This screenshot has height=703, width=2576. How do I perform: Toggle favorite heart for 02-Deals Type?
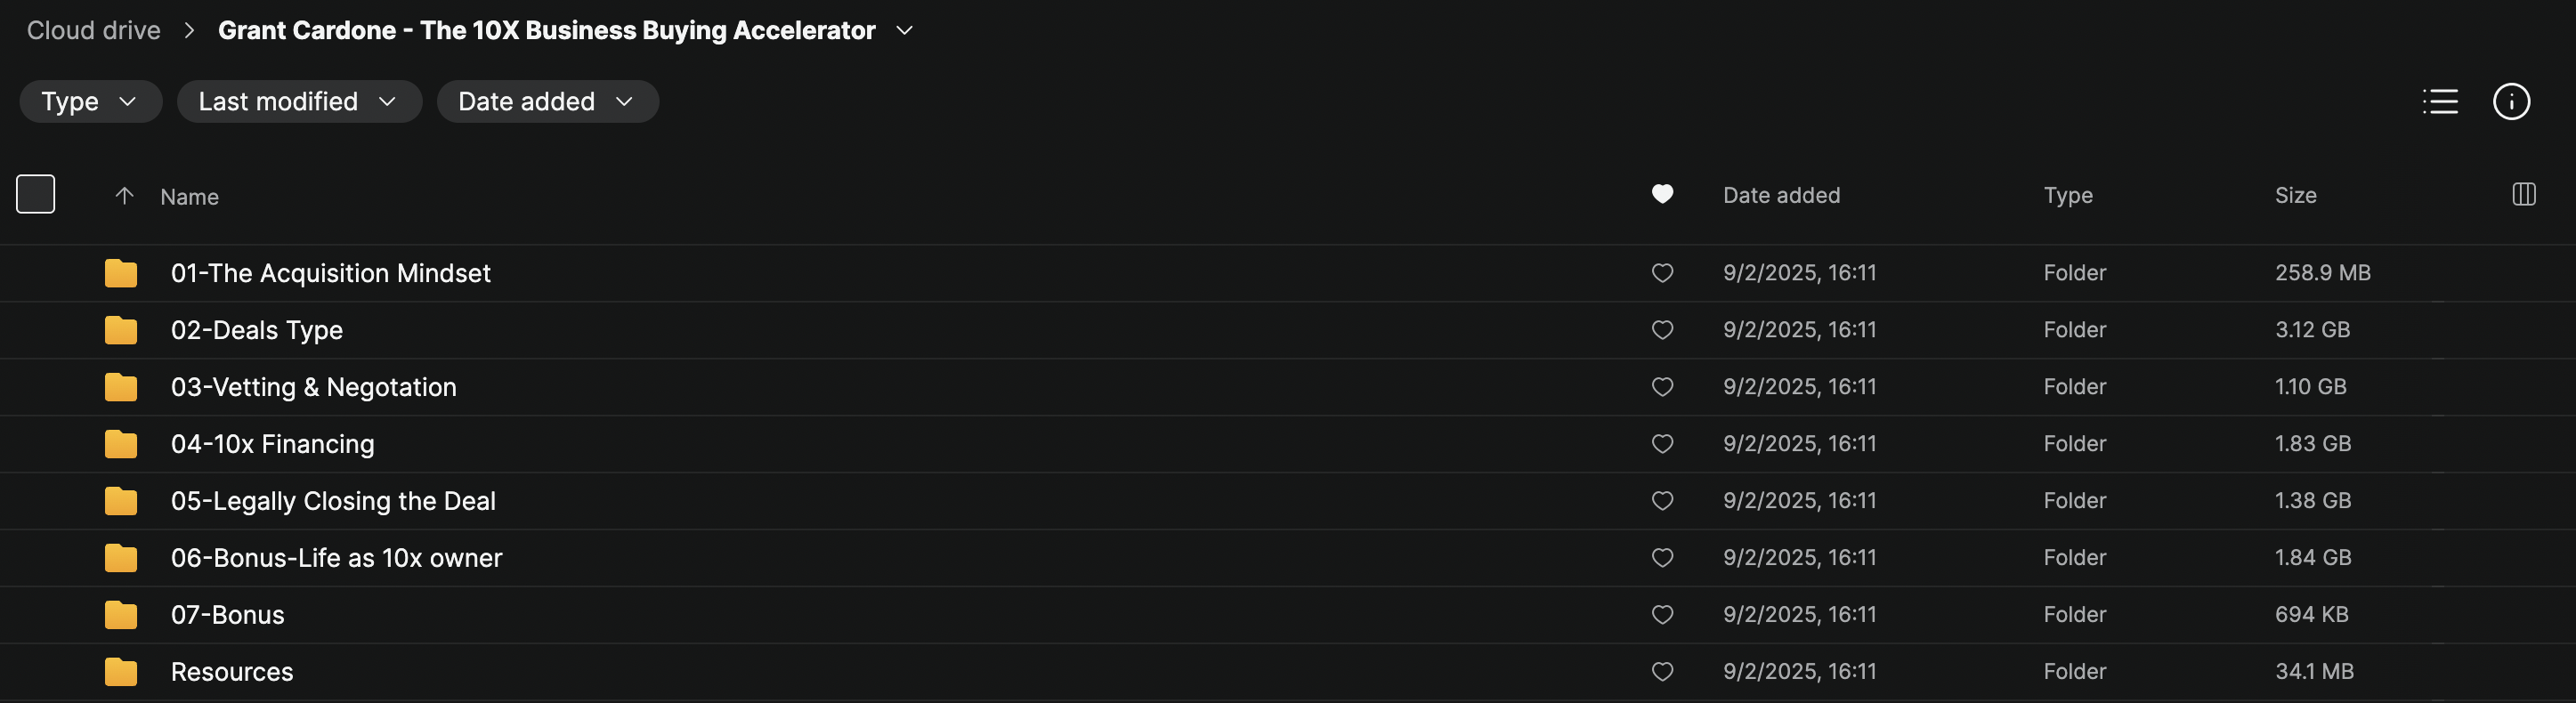pos(1661,330)
